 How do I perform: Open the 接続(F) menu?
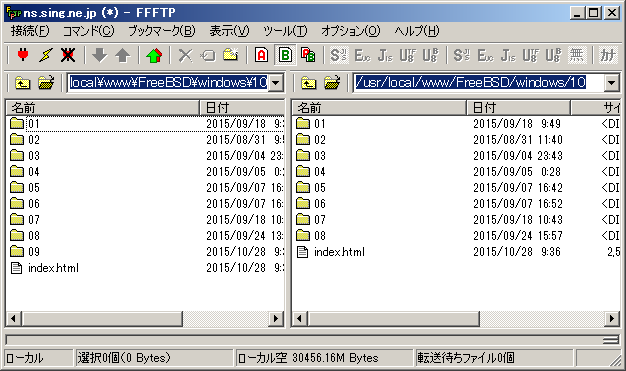click(x=30, y=31)
